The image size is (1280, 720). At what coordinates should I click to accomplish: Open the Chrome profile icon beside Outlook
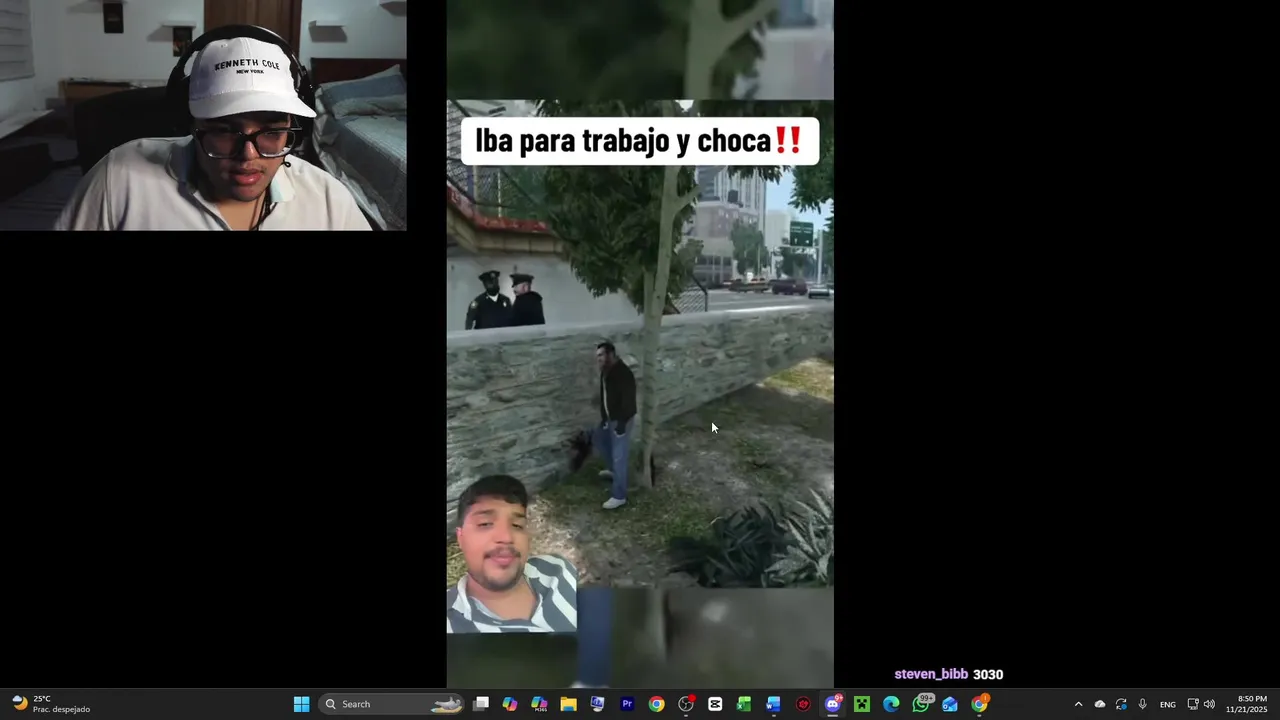[979, 704]
